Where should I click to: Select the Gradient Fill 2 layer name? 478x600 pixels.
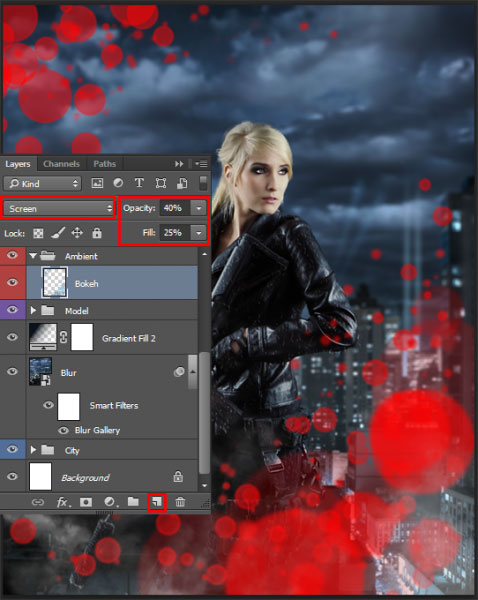129,338
